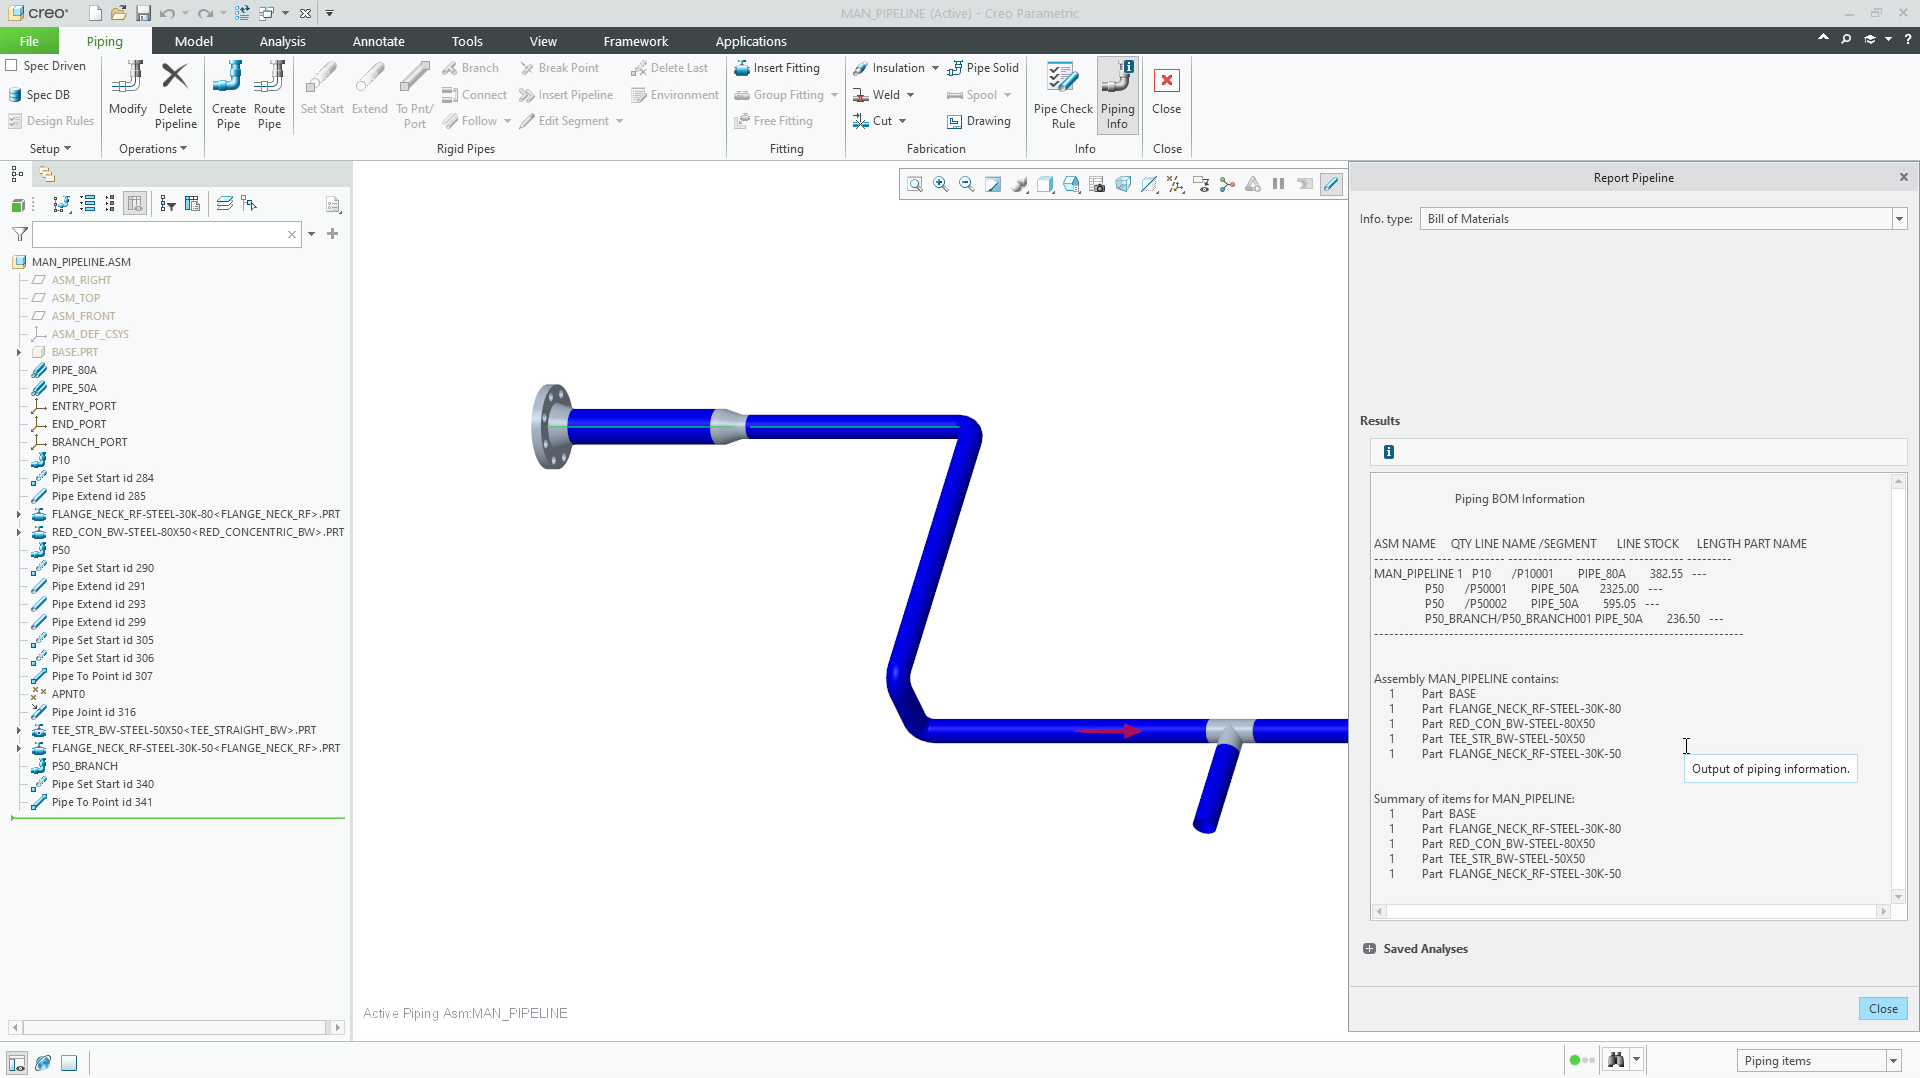The height and width of the screenshot is (1078, 1920).
Task: Click the Insert Fitting tool
Action: click(777, 68)
